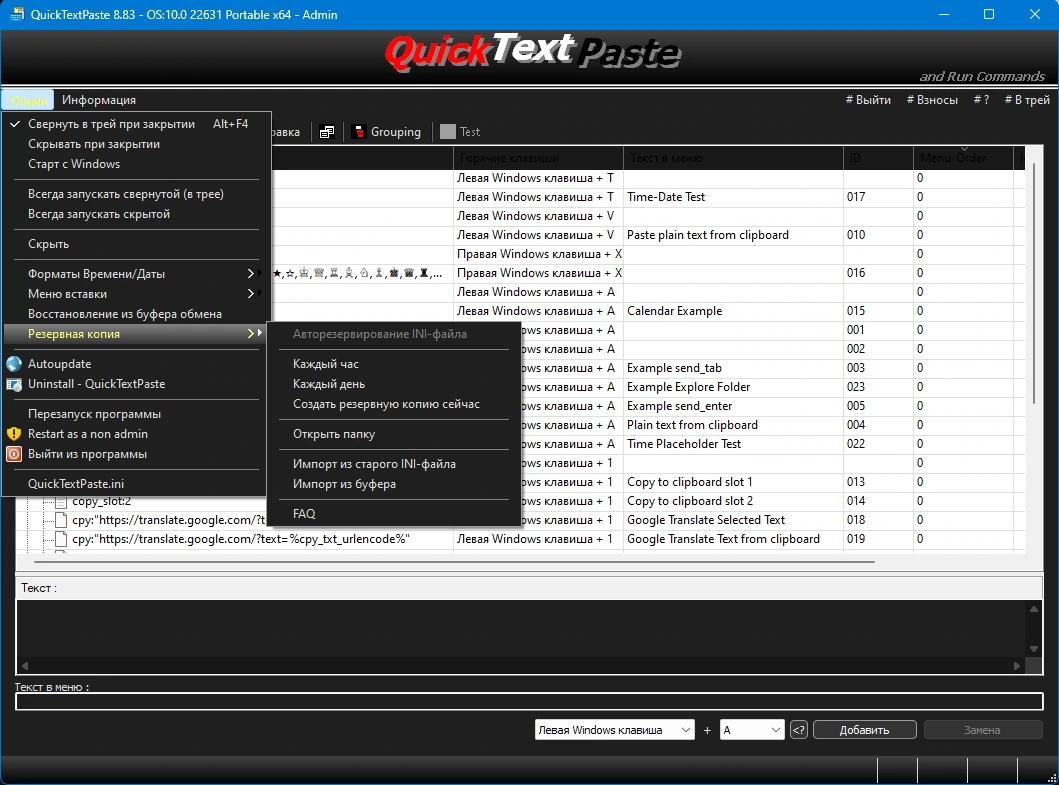Toggle Скрывать при закрытии option

135,144
